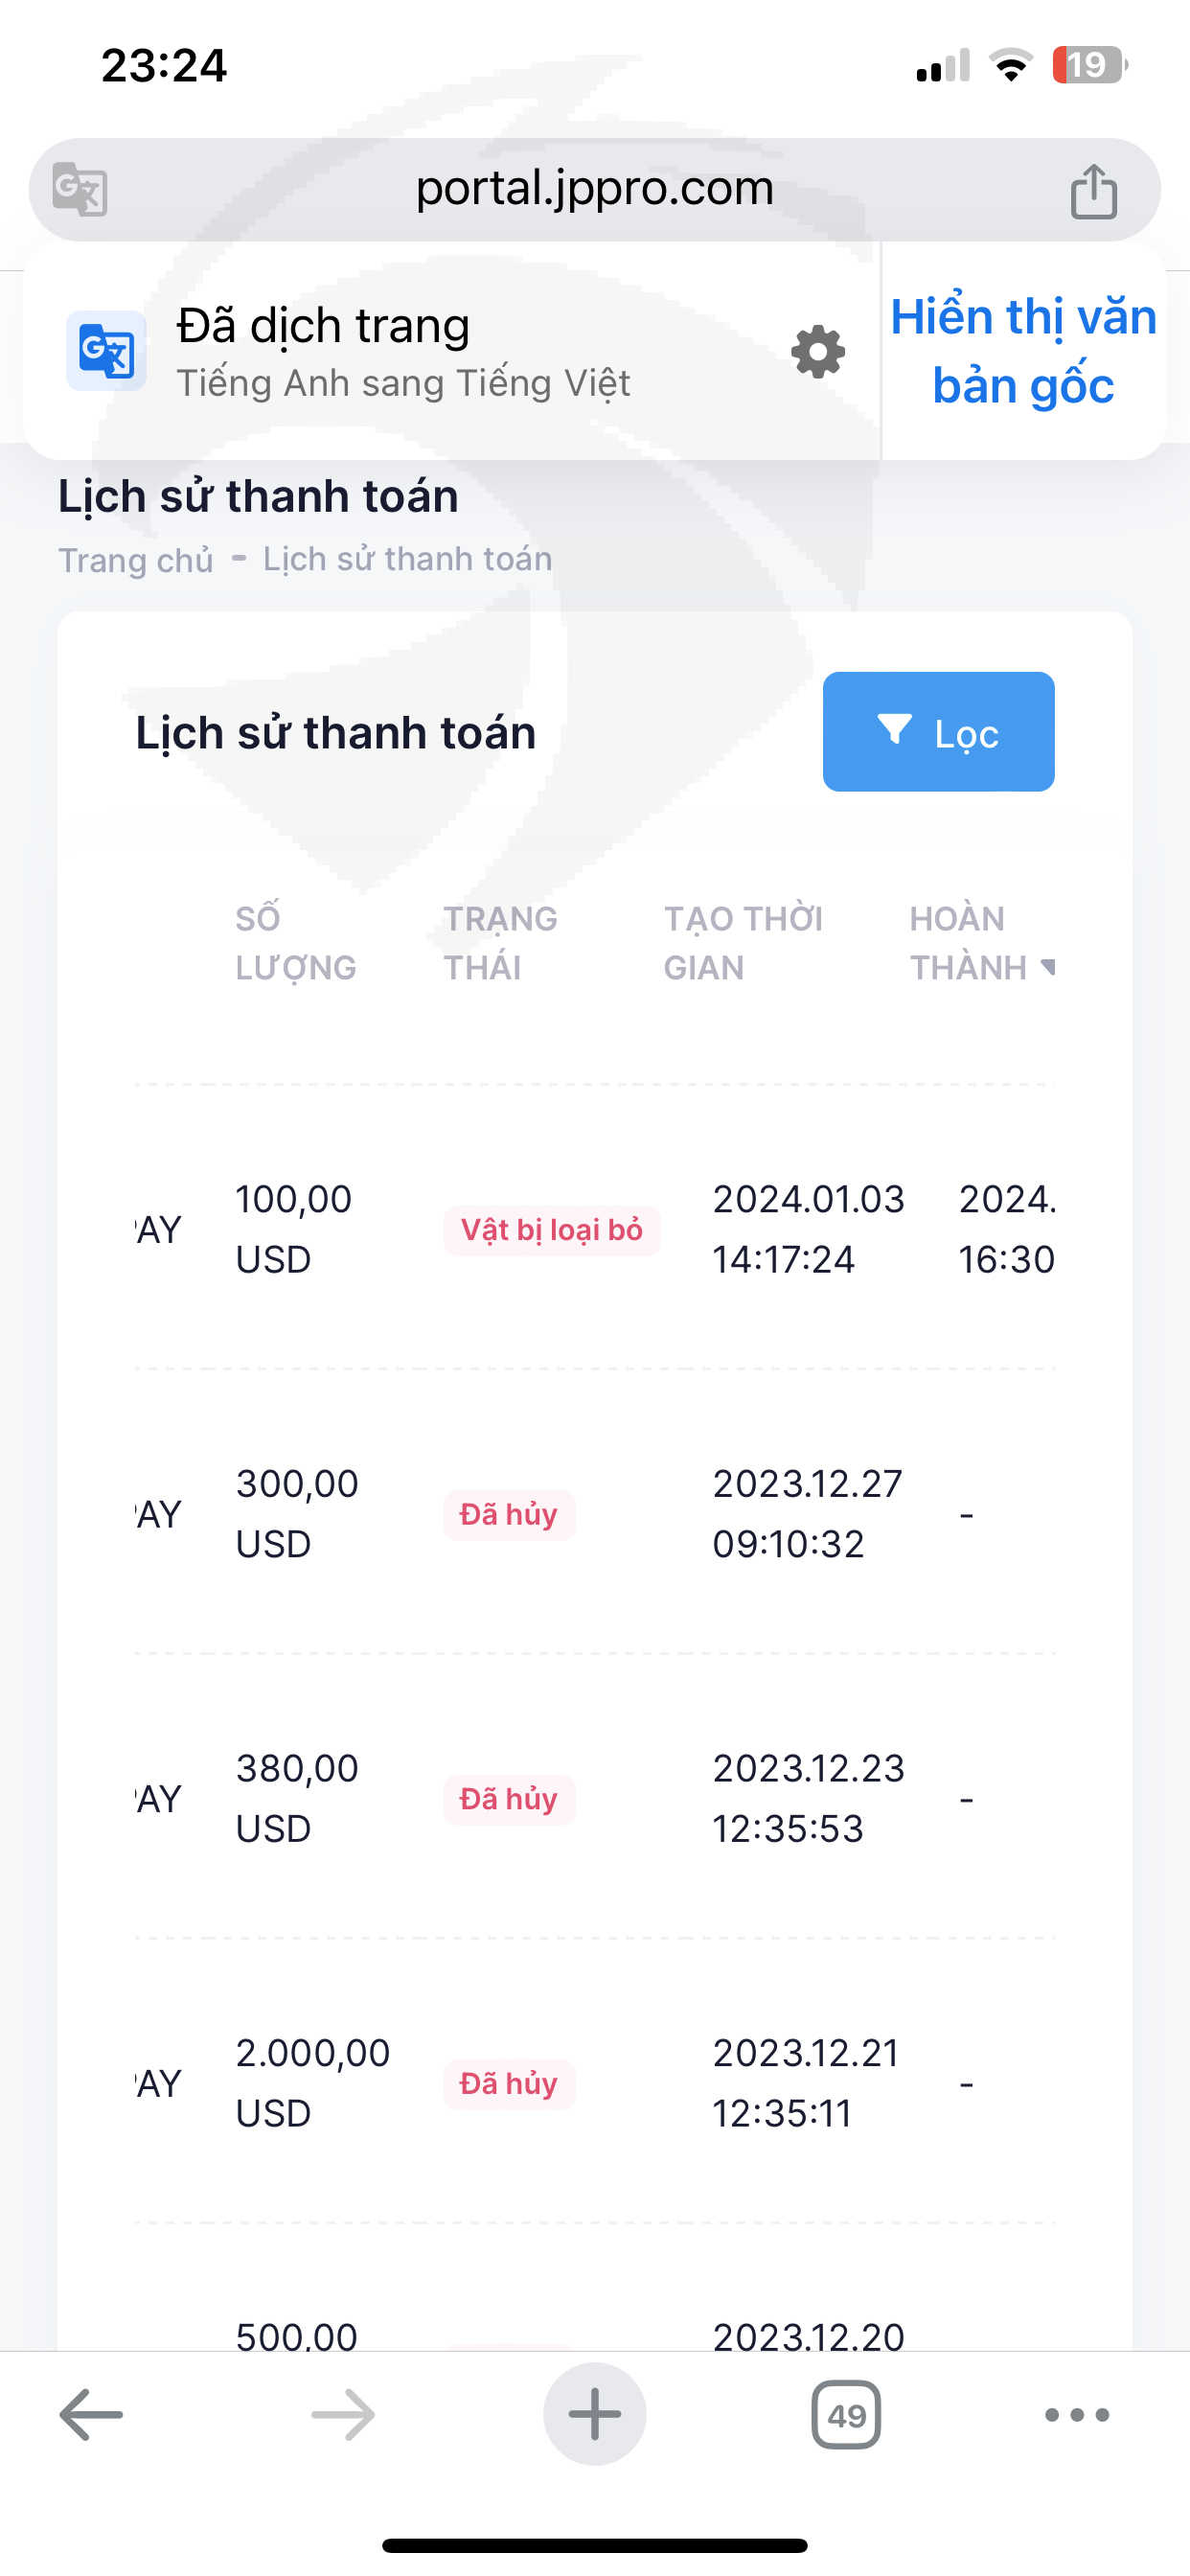The height and width of the screenshot is (2576, 1190).
Task: Open the tab switcher showing 49 tabs
Action: pos(846,2415)
